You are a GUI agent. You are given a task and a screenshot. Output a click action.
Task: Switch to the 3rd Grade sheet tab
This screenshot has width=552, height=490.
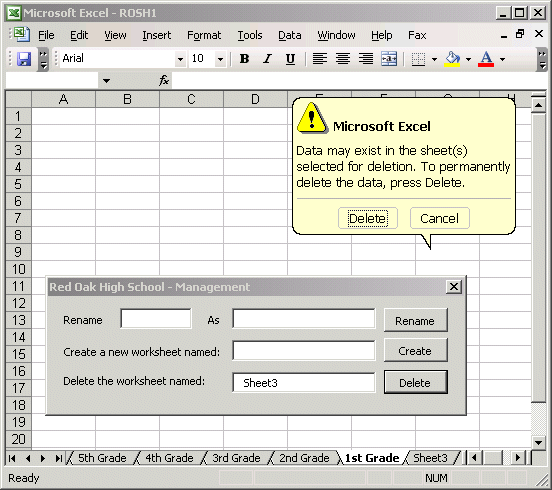tap(236, 458)
